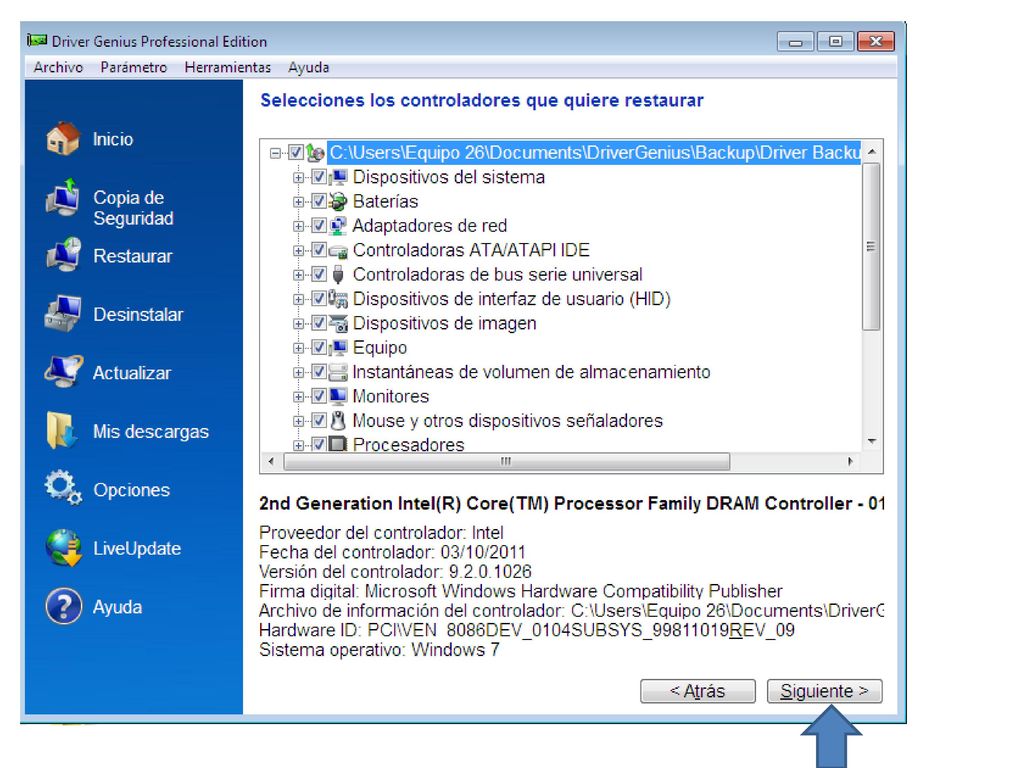Click the Actualizar monitor icon
Image resolution: width=1024 pixels, height=768 pixels.
(x=63, y=372)
